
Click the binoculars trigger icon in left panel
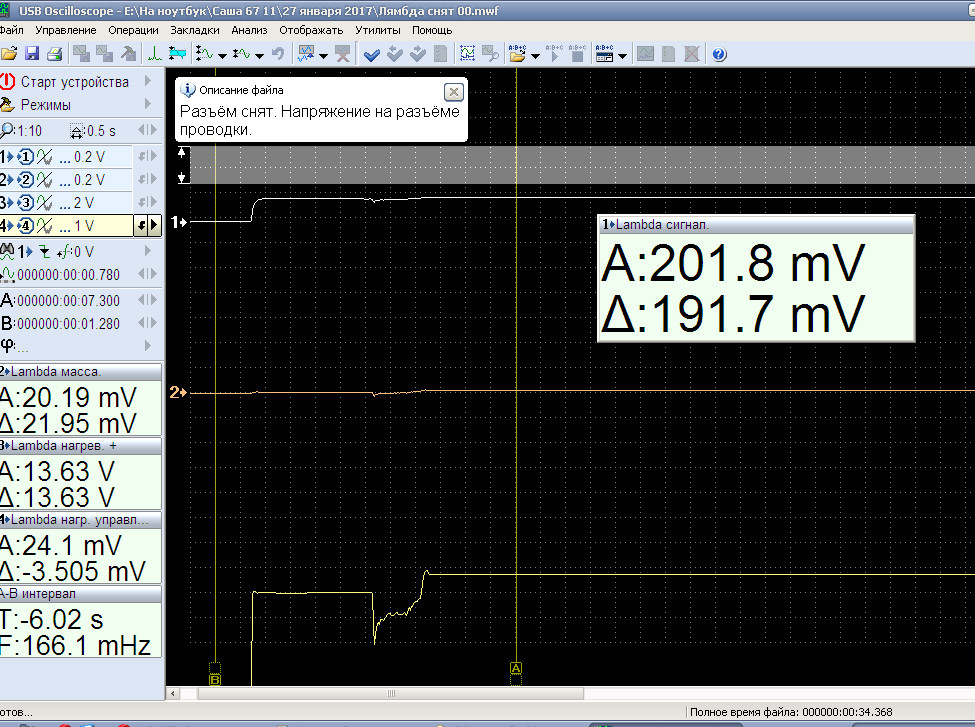click(7, 251)
